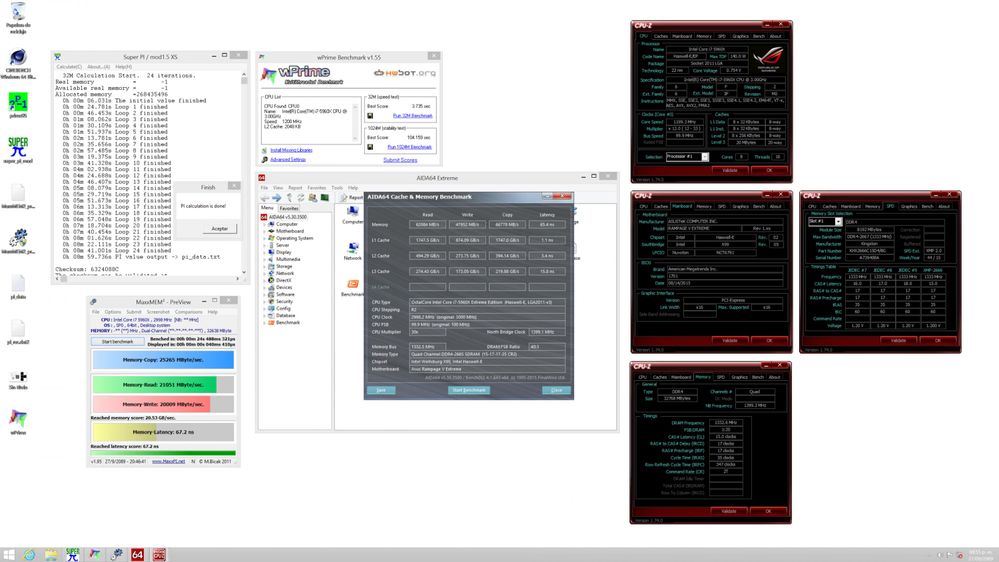
Task: Click AIDA64 toolbar Back arrow
Action: click(264, 198)
